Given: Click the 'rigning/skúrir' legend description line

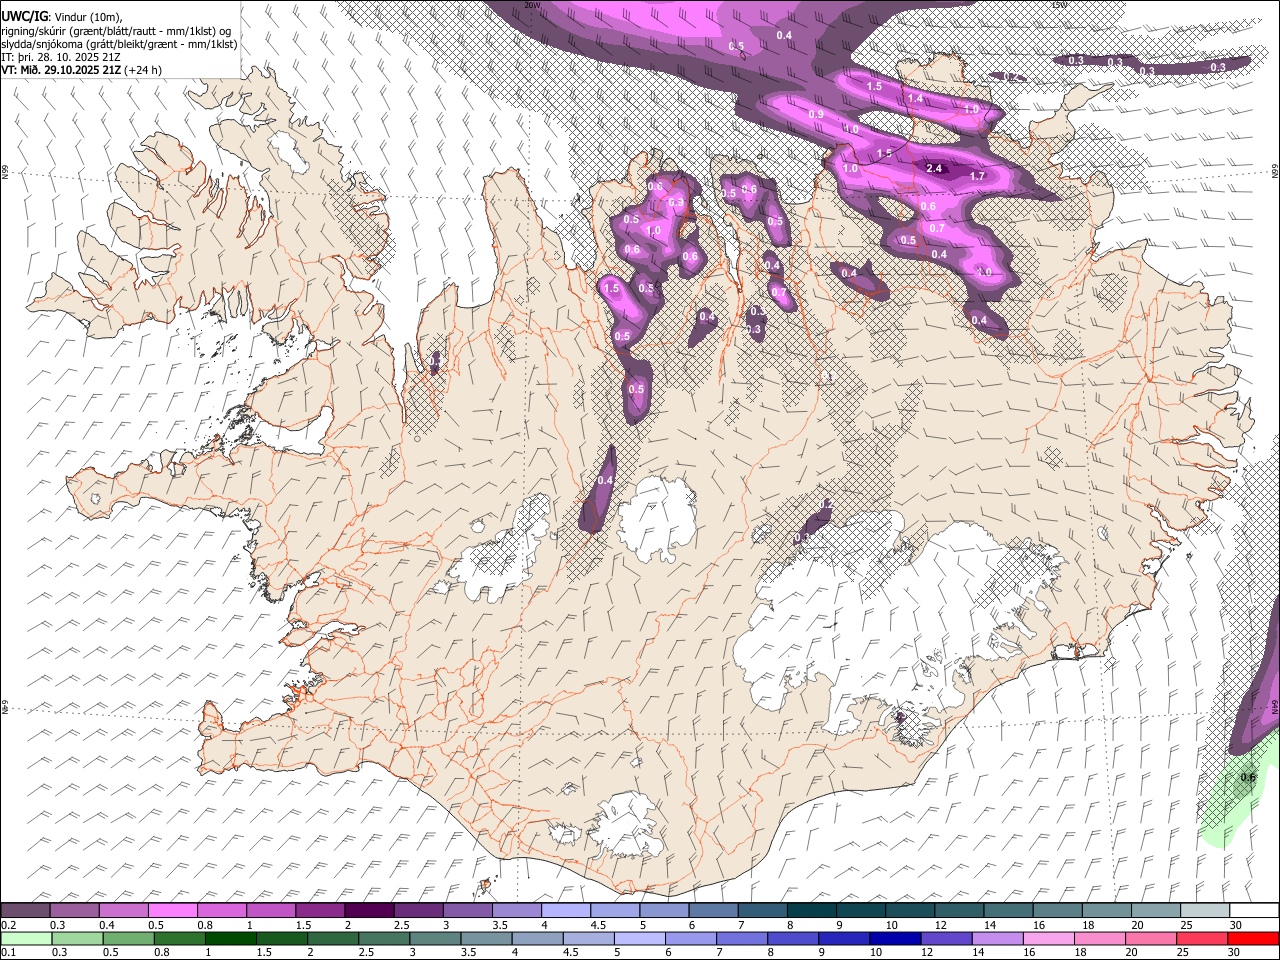Looking at the screenshot, I should [116, 30].
